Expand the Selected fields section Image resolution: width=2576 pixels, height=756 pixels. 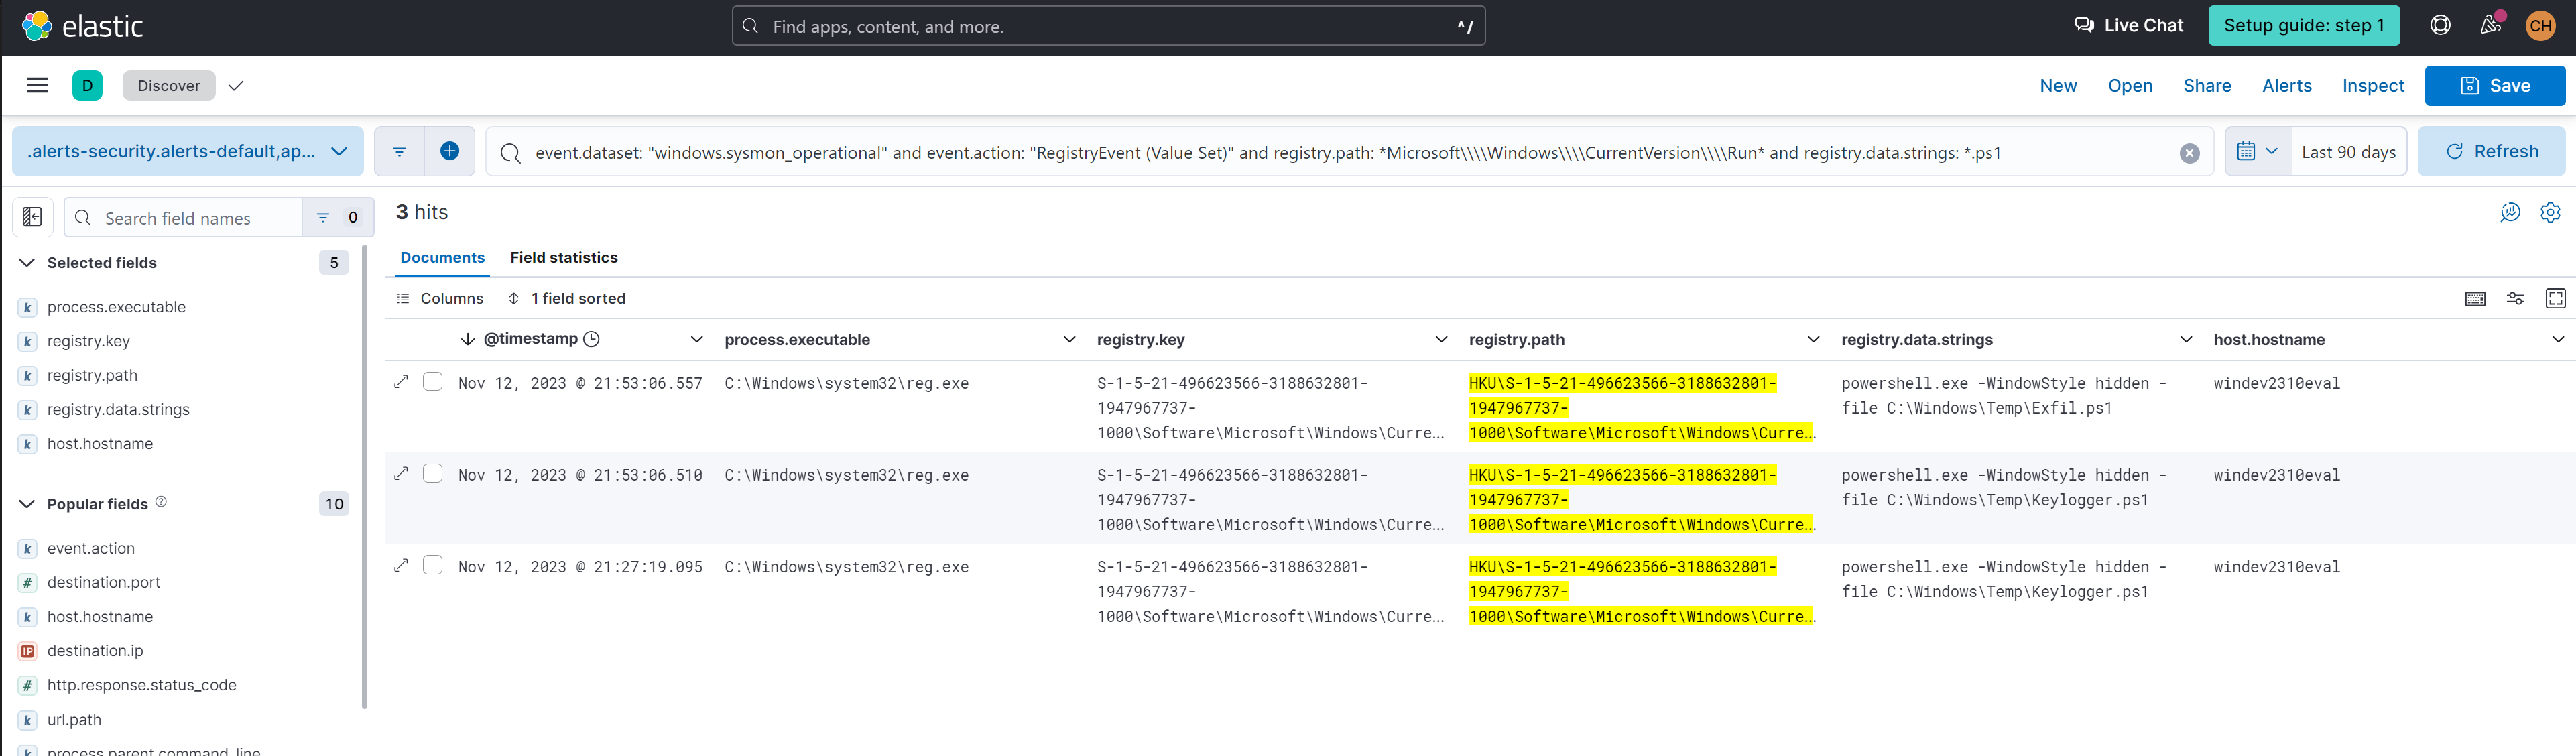[x=26, y=263]
